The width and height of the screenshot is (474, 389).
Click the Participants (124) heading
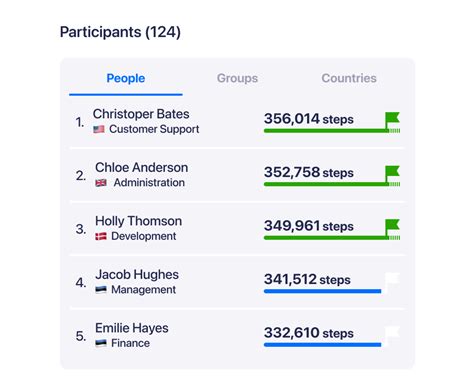click(x=120, y=32)
